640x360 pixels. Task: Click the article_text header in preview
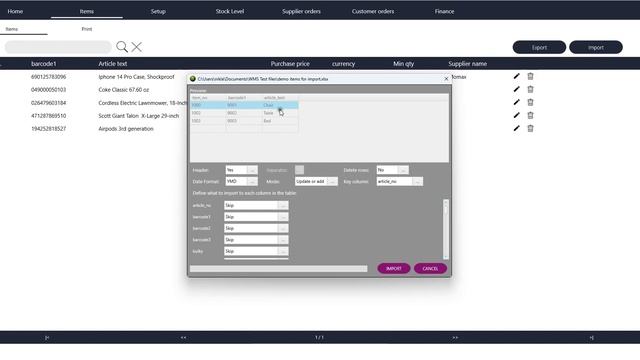coord(274,98)
